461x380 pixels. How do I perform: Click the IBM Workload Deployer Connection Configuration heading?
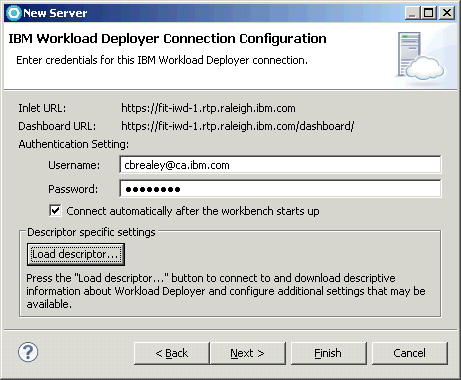point(167,39)
